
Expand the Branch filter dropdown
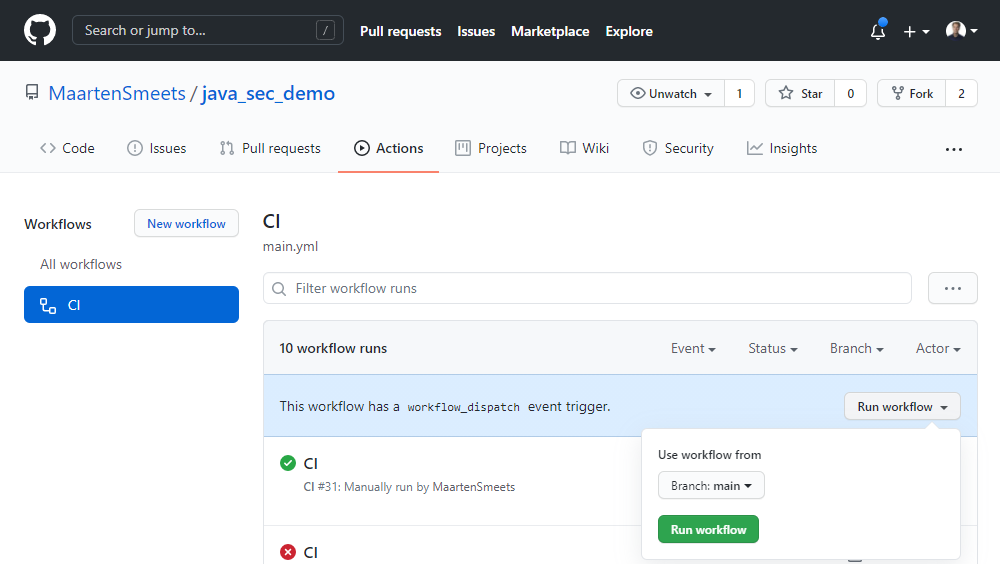857,348
